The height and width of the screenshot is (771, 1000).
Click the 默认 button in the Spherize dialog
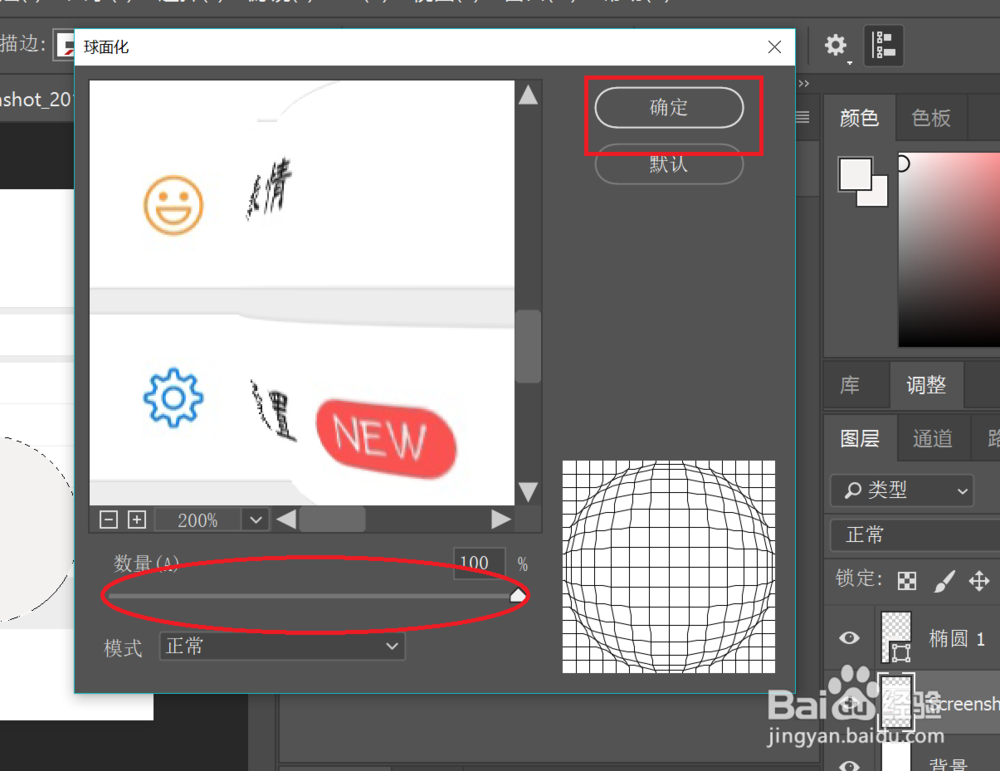(669, 165)
